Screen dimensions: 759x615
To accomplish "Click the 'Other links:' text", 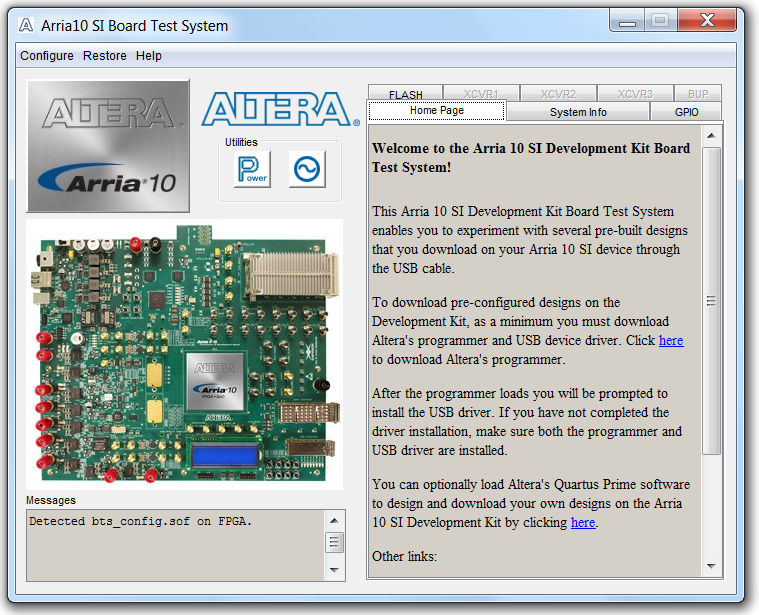I will (404, 556).
